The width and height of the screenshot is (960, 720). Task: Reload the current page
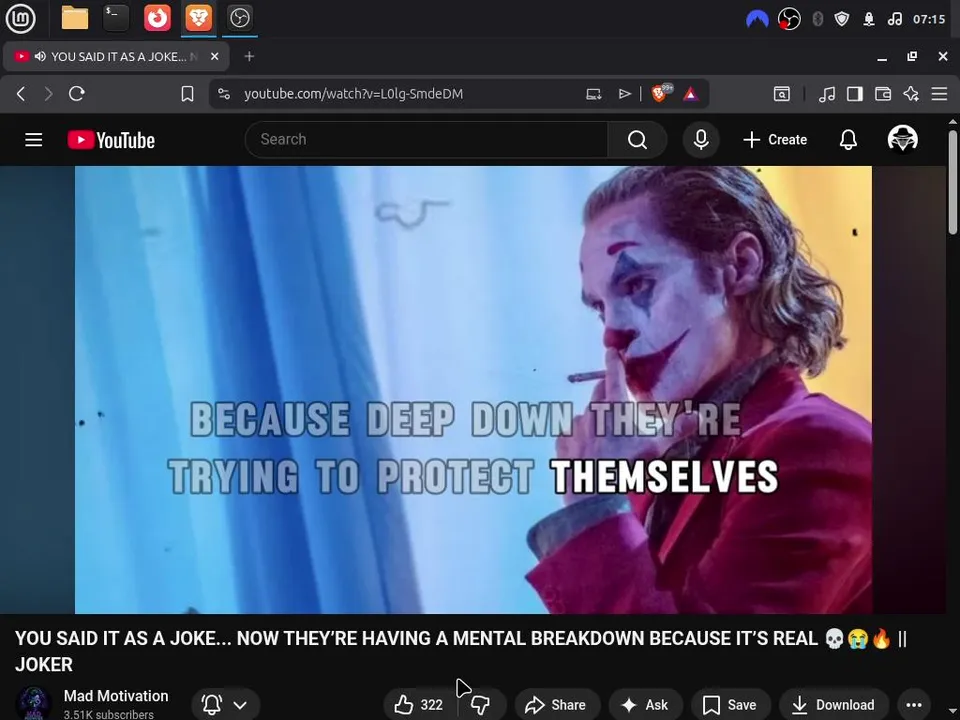(77, 94)
